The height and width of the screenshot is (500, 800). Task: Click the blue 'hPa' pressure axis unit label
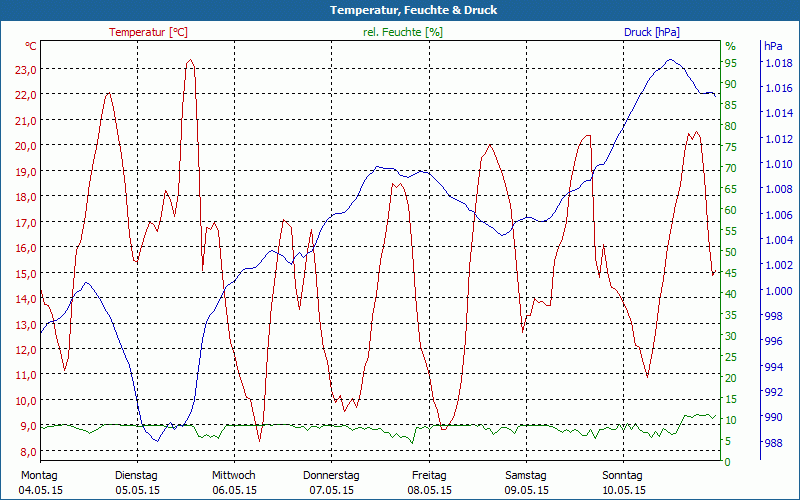(773, 46)
